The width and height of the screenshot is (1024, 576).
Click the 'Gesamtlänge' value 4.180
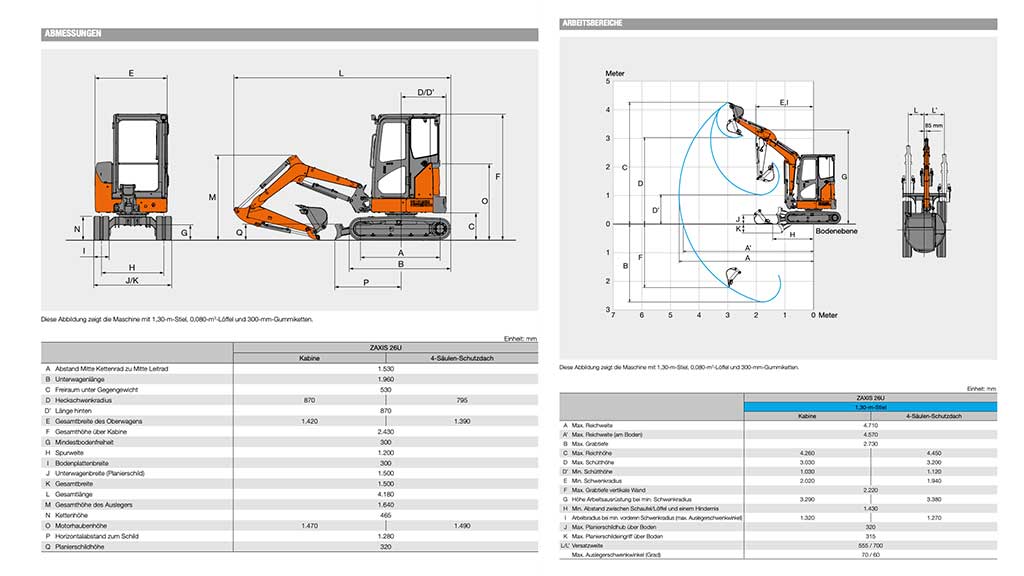tap(385, 494)
